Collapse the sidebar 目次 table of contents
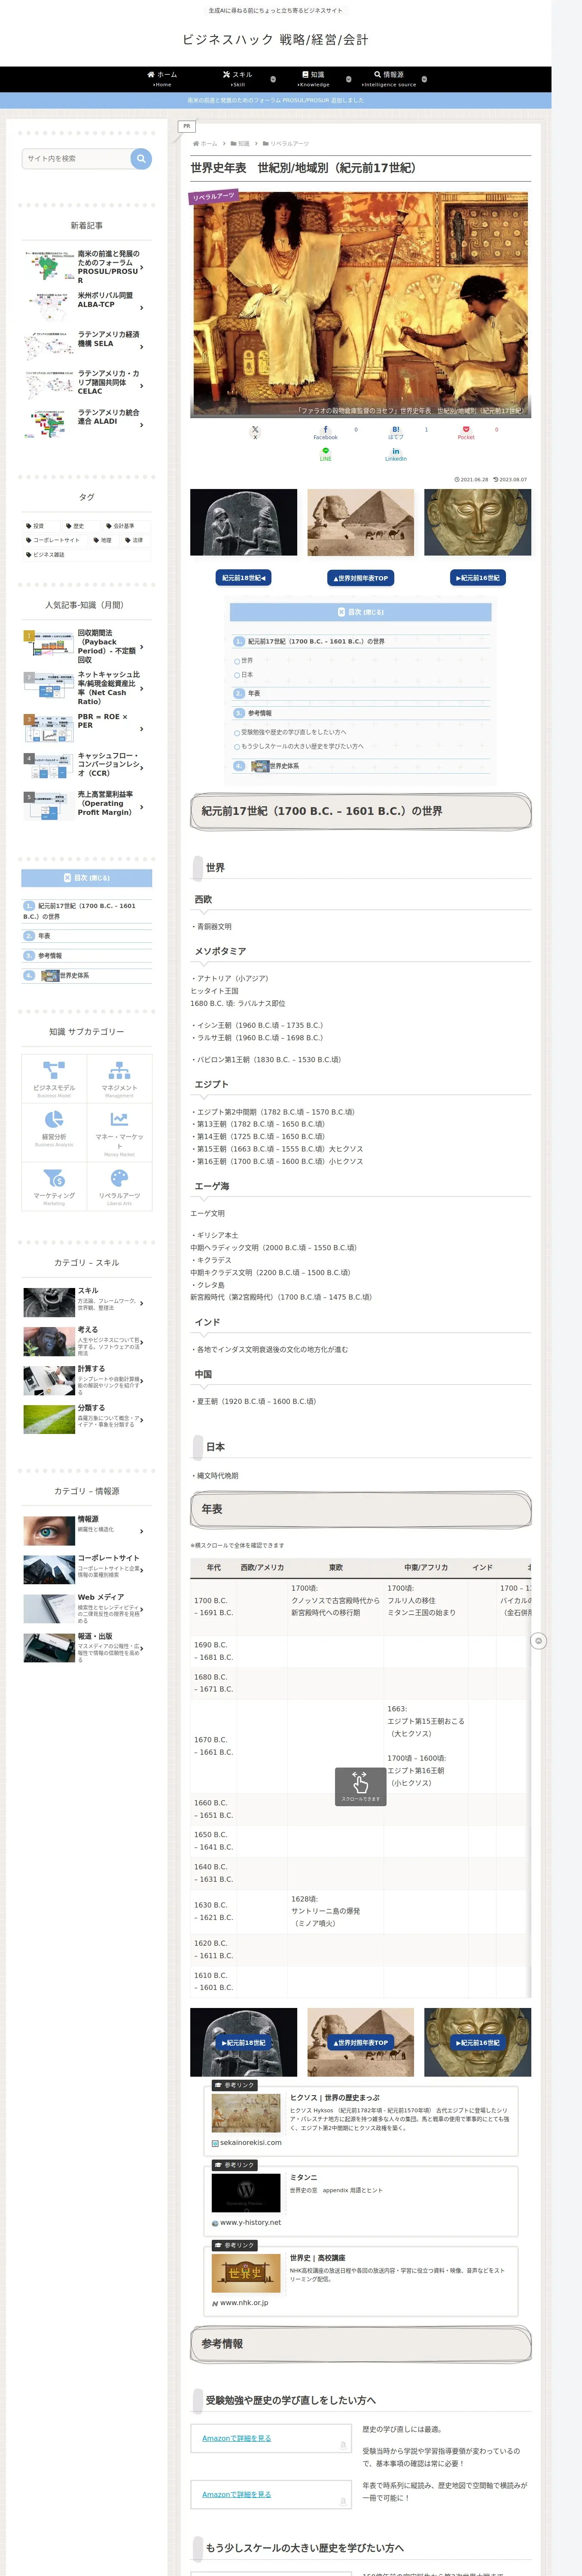The width and height of the screenshot is (582, 2576). coord(87,878)
